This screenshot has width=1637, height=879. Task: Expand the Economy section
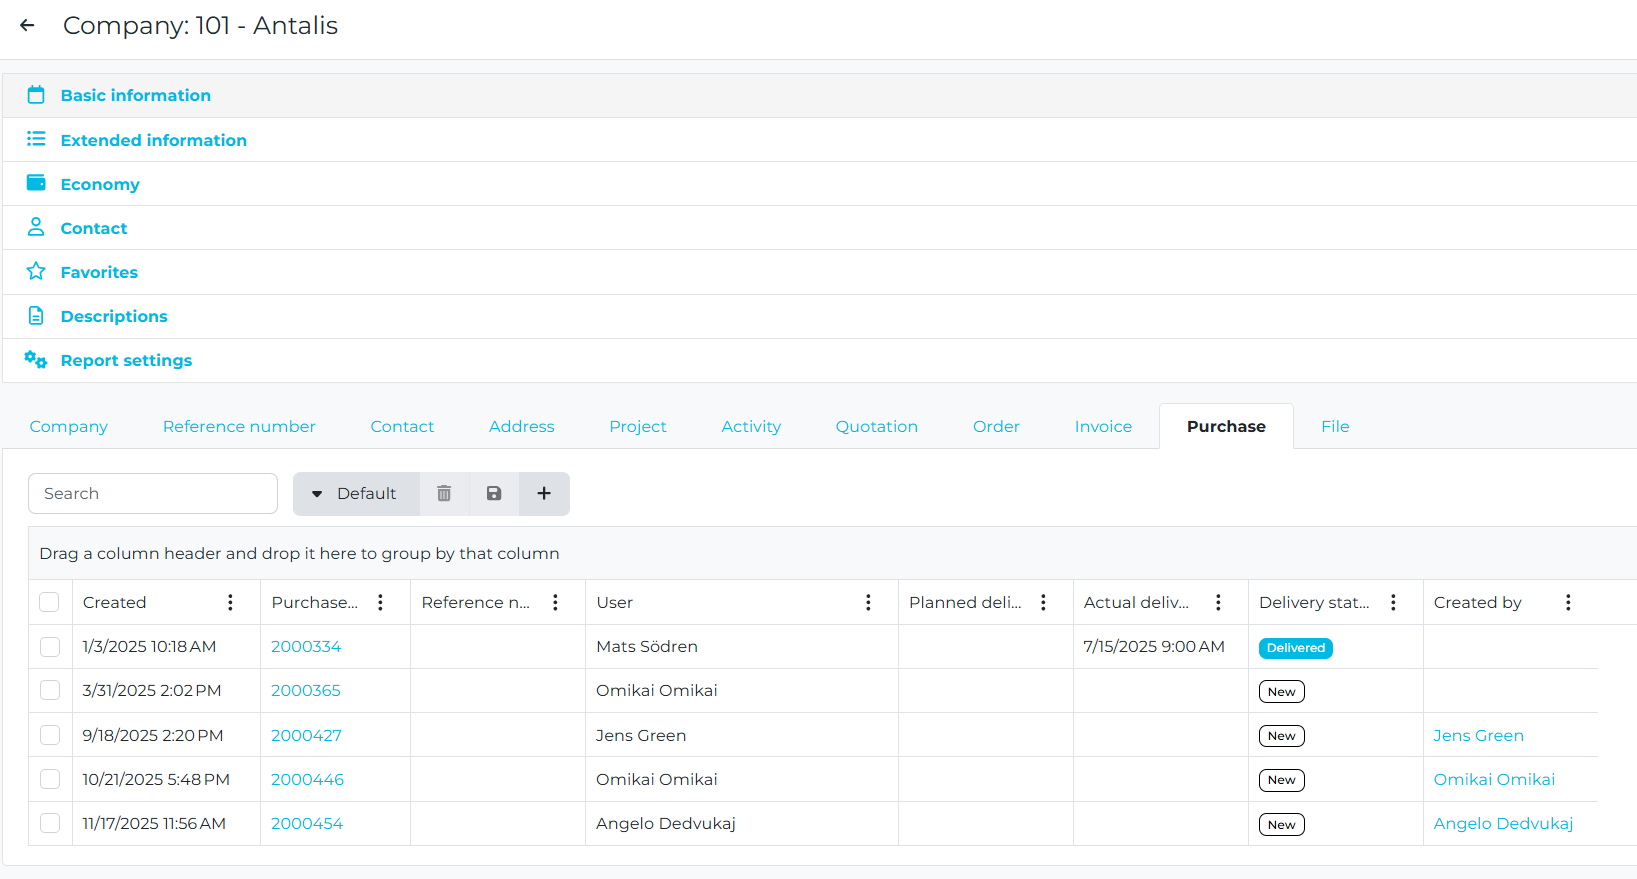[x=100, y=184]
